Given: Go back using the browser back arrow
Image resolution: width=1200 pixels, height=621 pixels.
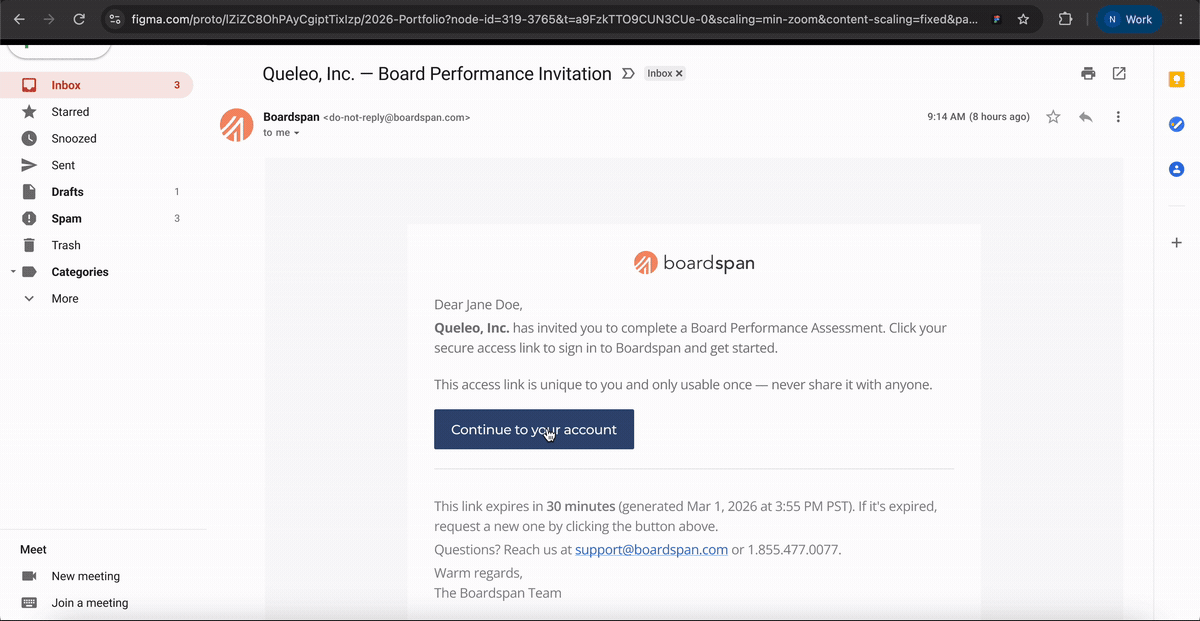Looking at the screenshot, I should click(x=19, y=19).
